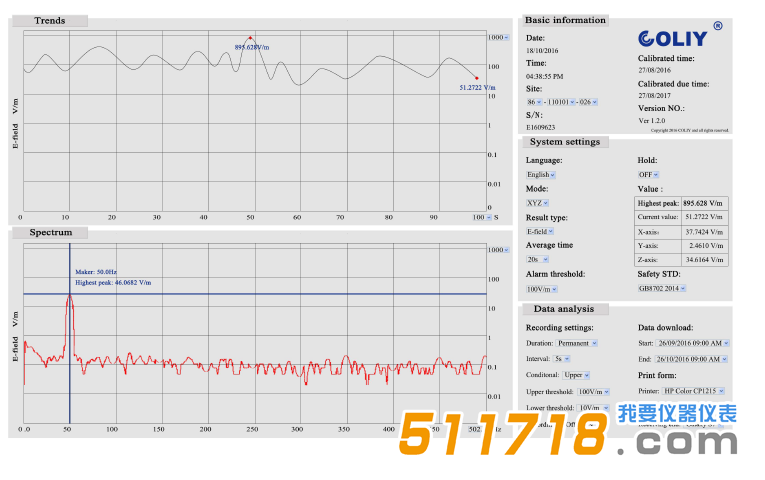The height and width of the screenshot is (480, 765).
Task: Click the red current-value dot at trend end
Action: (476, 78)
